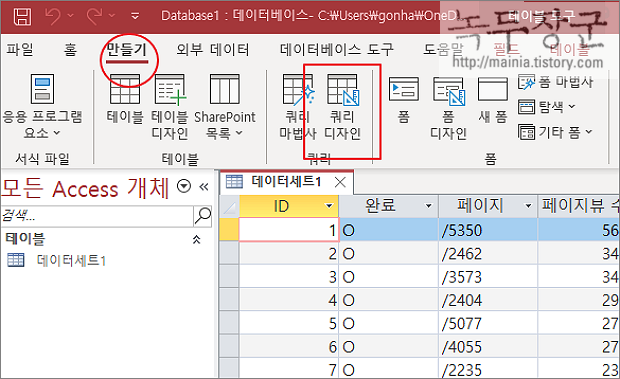Create a new 테이블 from the ribbon

pyautogui.click(x=125, y=99)
